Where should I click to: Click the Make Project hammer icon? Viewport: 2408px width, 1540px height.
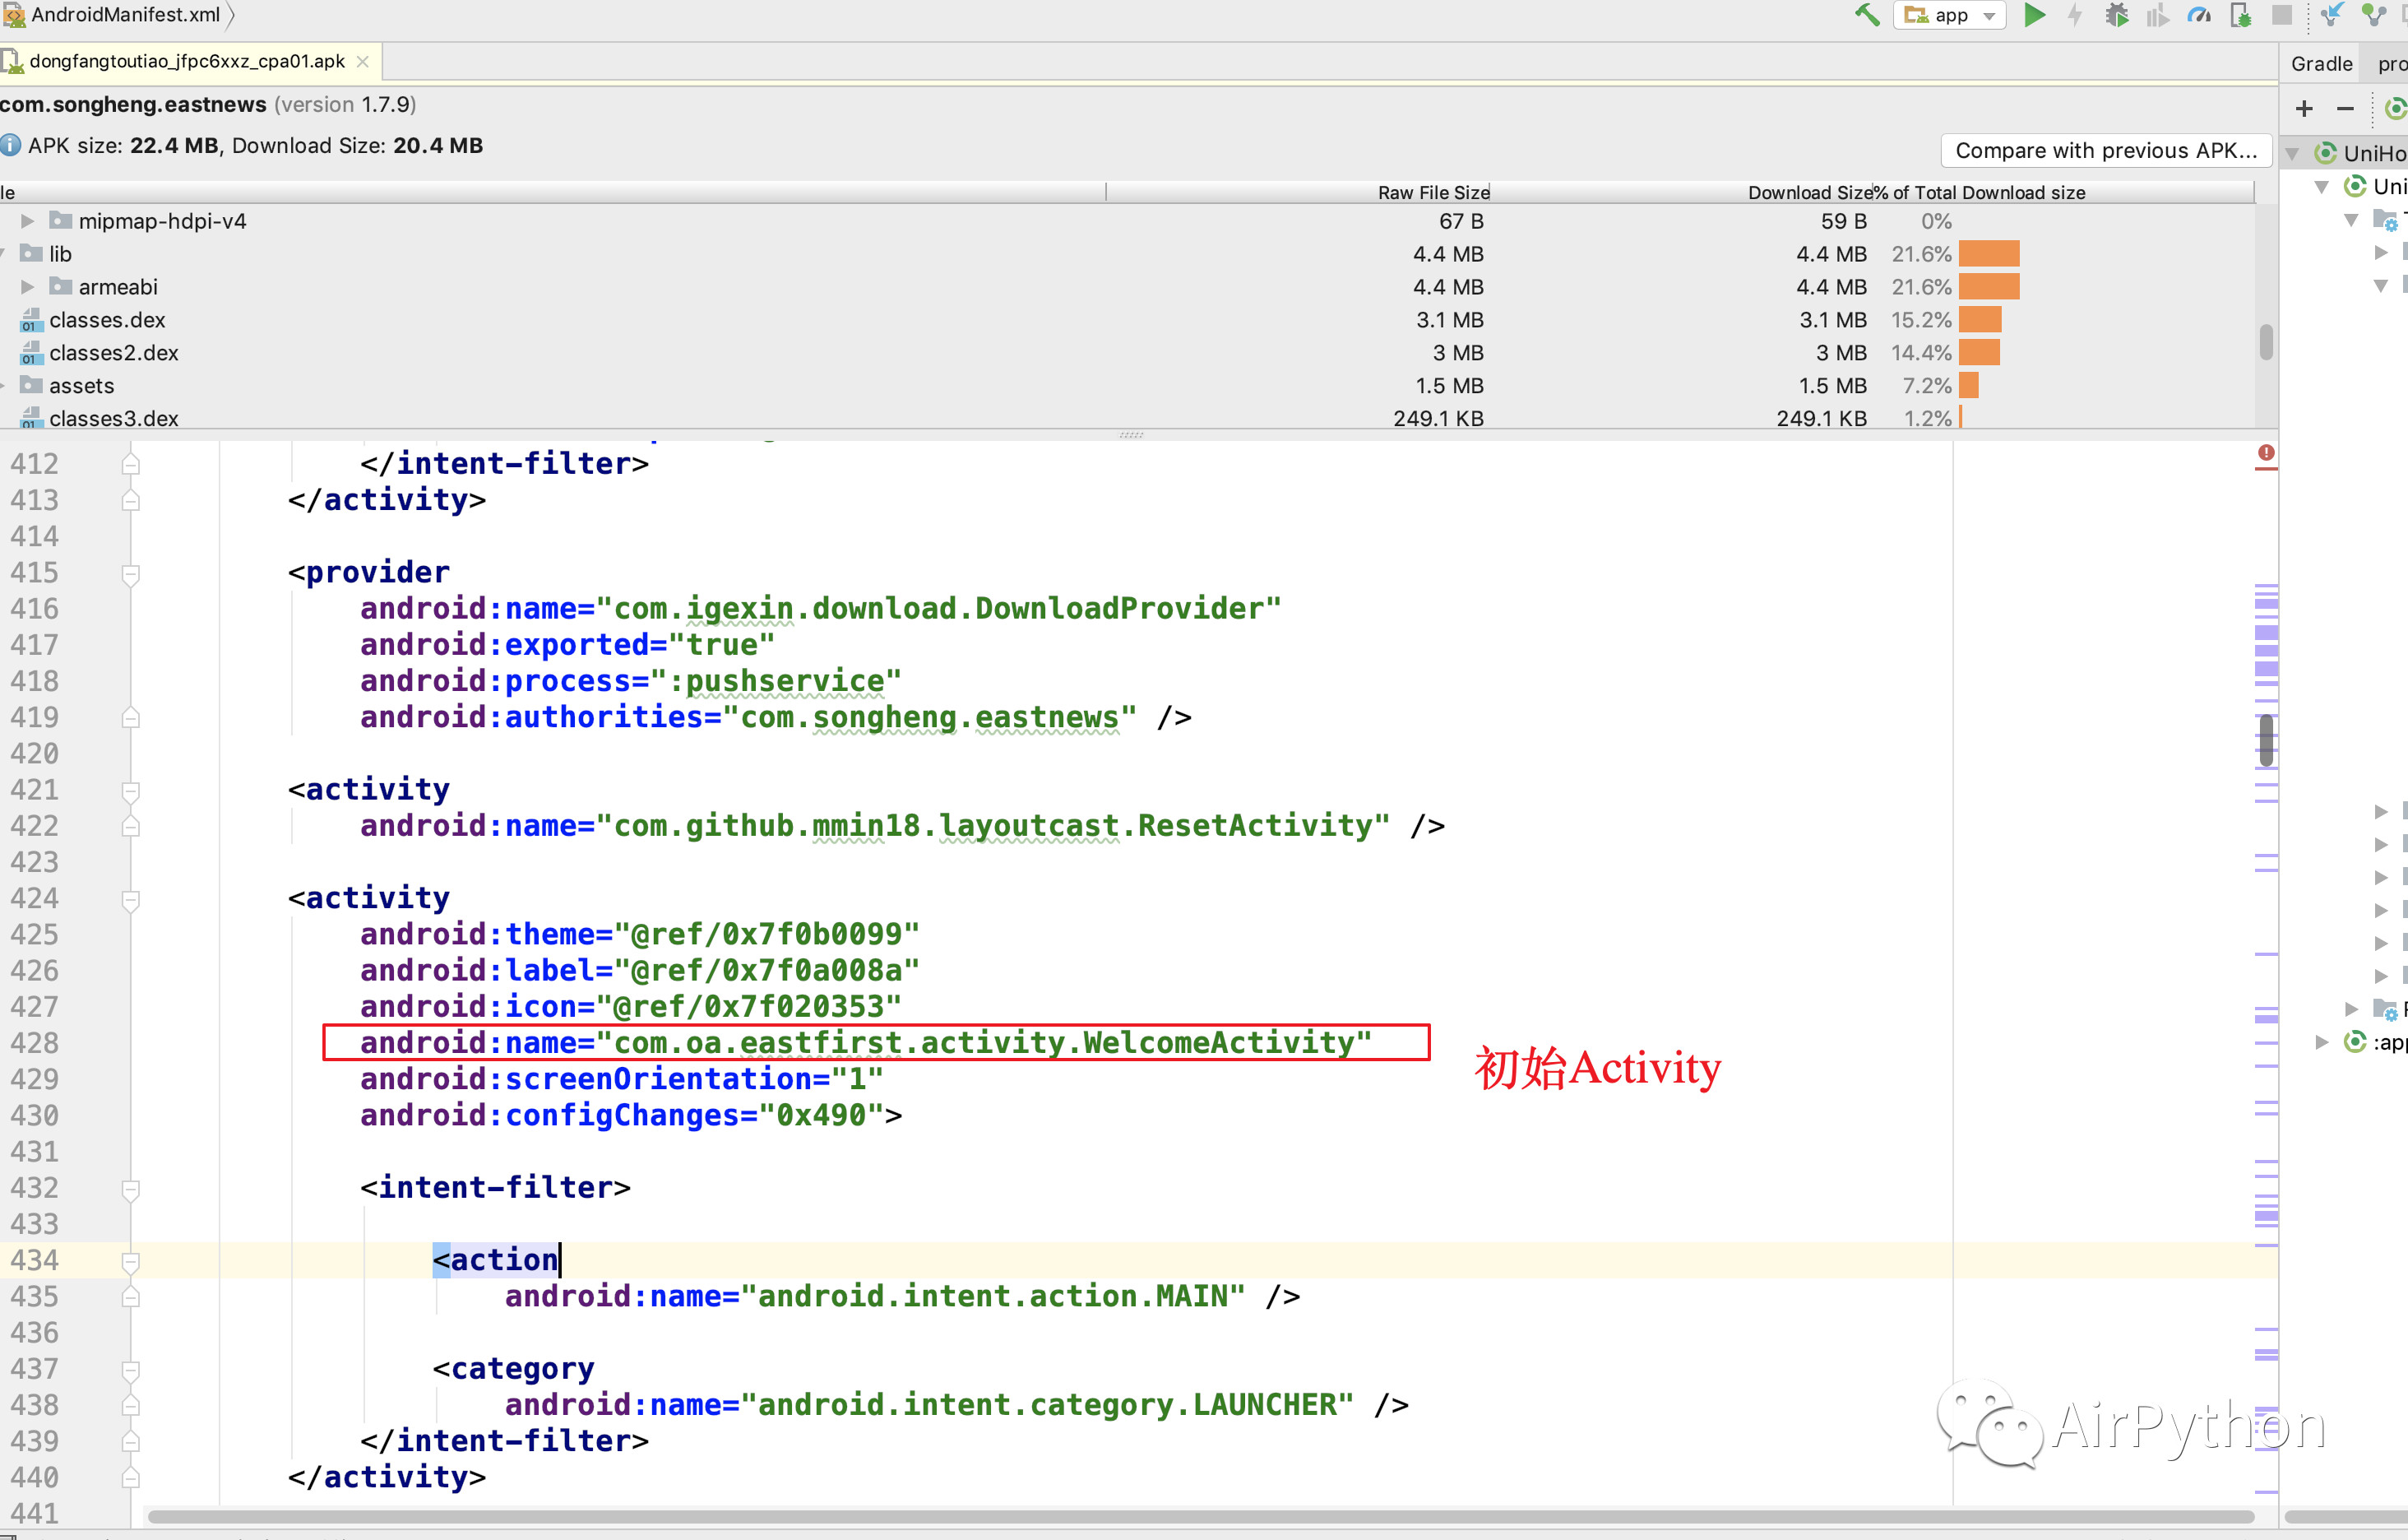(1866, 15)
